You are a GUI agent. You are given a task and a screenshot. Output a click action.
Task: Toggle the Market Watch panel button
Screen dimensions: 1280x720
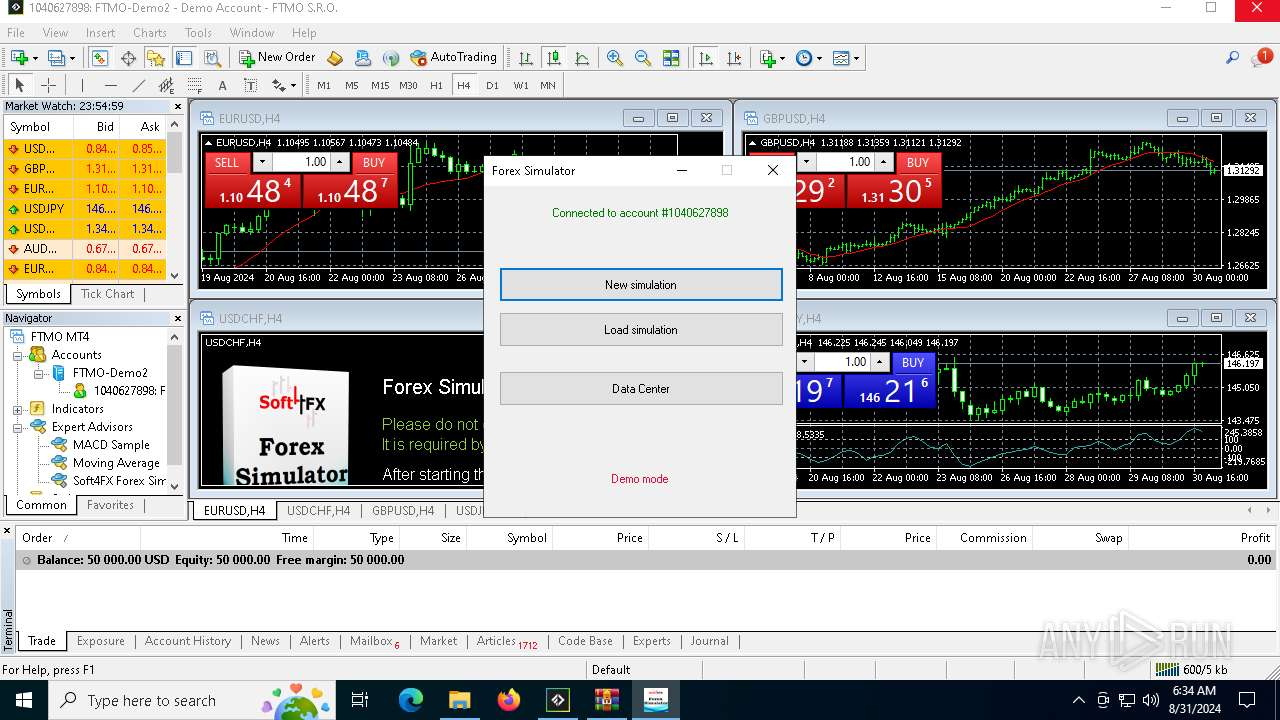100,58
